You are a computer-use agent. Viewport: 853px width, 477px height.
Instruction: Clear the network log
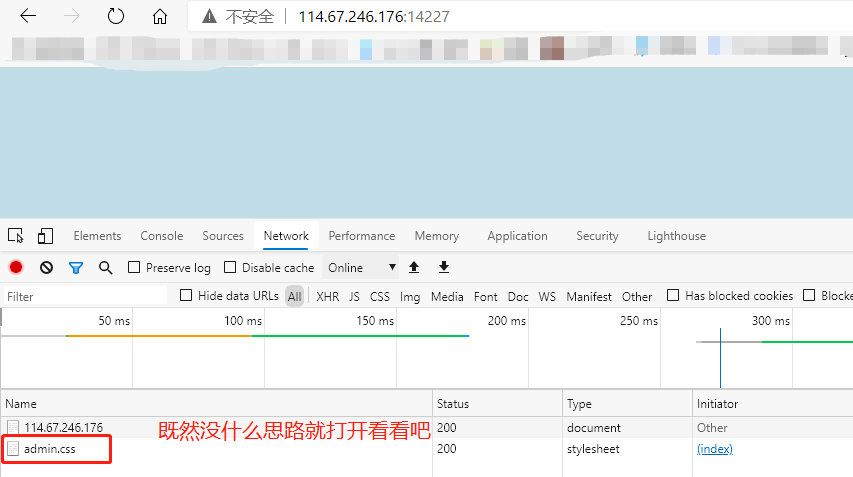[x=46, y=267]
